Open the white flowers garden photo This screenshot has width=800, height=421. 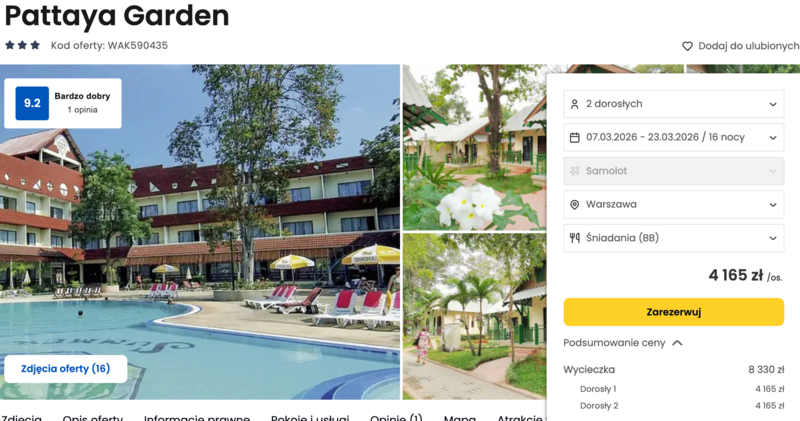(474, 147)
